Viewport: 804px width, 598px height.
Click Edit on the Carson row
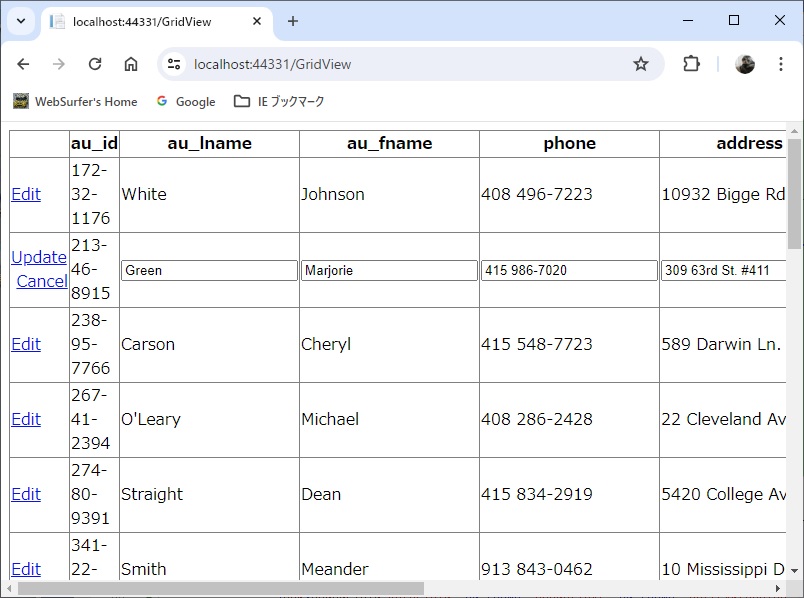click(x=25, y=344)
